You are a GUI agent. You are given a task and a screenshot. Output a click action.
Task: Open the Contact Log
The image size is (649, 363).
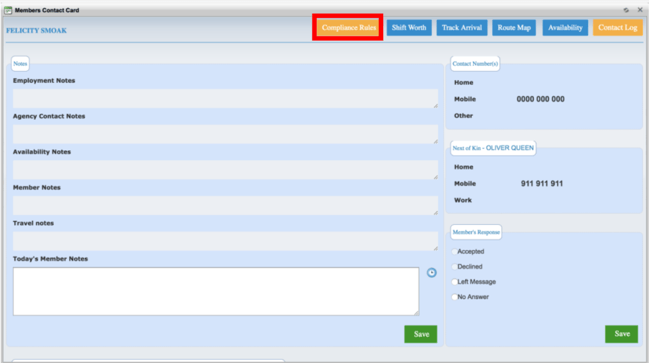[x=617, y=28]
